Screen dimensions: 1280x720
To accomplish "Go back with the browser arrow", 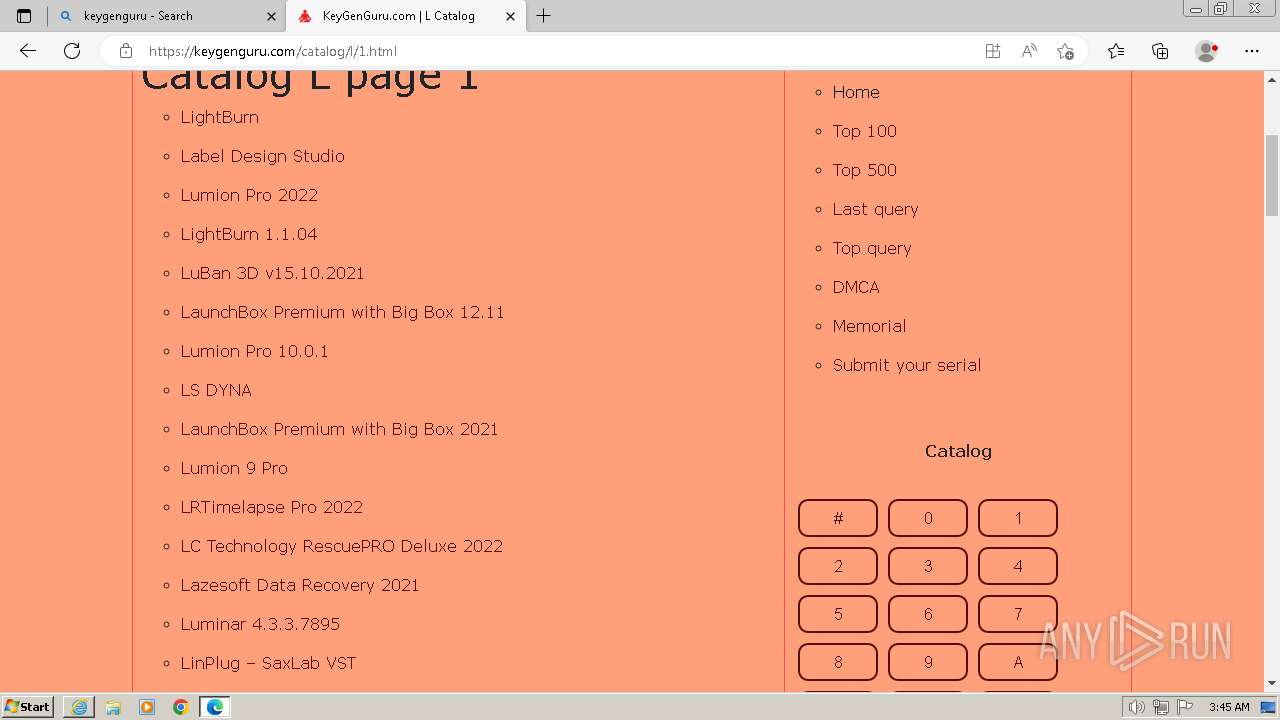I will pyautogui.click(x=28, y=51).
